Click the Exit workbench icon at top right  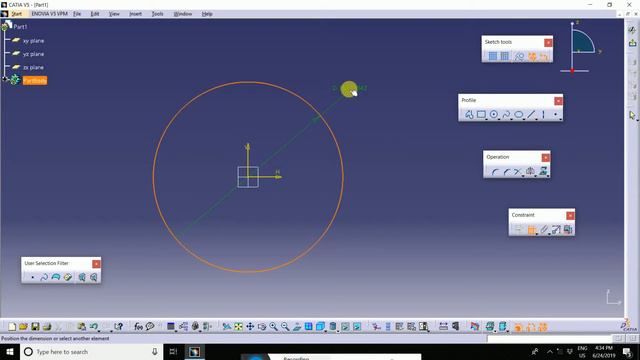(632, 42)
